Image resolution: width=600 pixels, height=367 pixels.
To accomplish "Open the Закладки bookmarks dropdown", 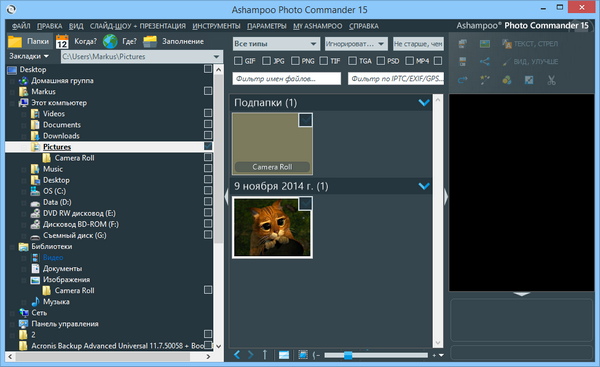I will coord(29,56).
